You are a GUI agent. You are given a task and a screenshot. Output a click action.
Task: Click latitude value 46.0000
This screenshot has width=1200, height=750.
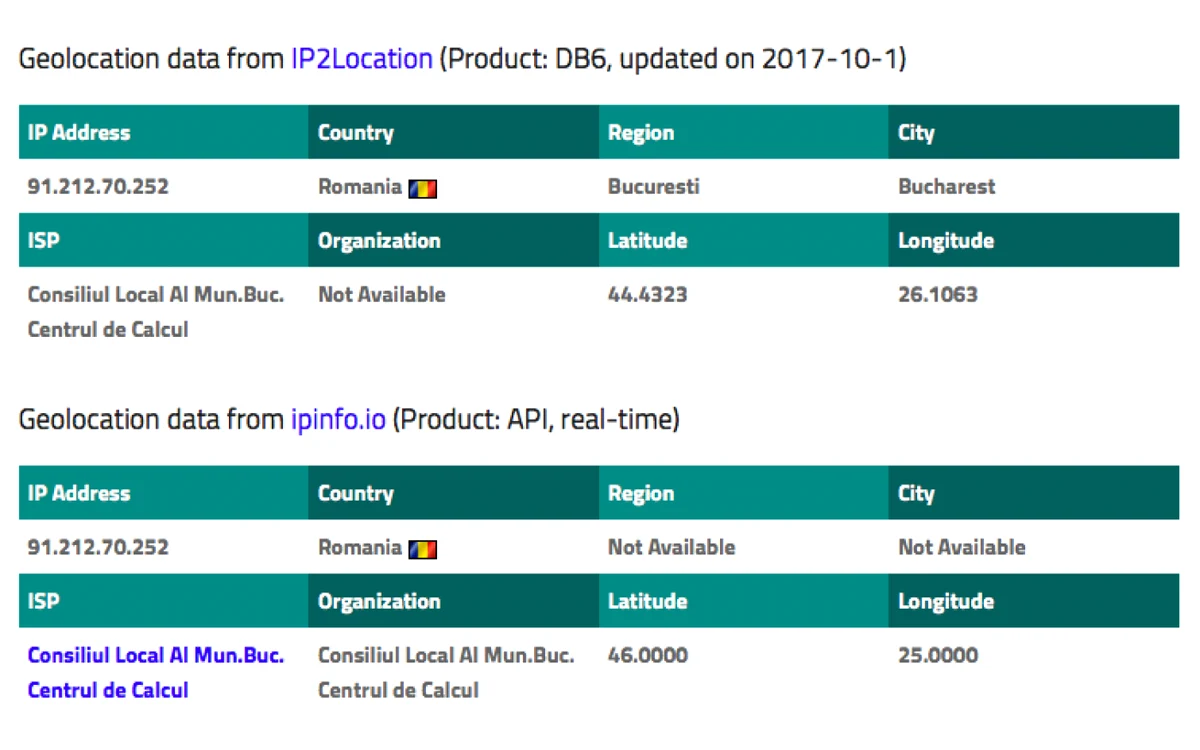click(648, 656)
